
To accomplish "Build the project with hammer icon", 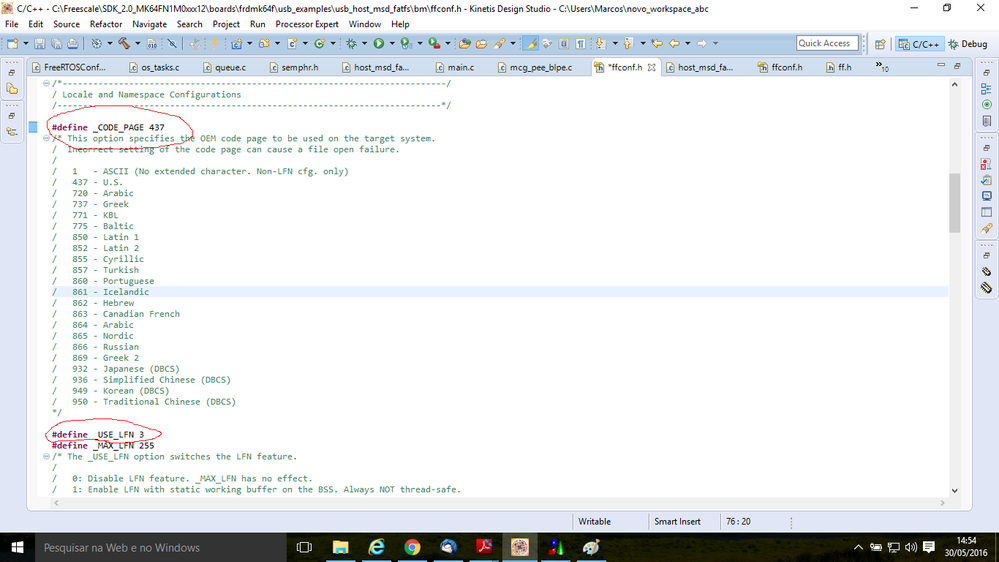I will (124, 43).
